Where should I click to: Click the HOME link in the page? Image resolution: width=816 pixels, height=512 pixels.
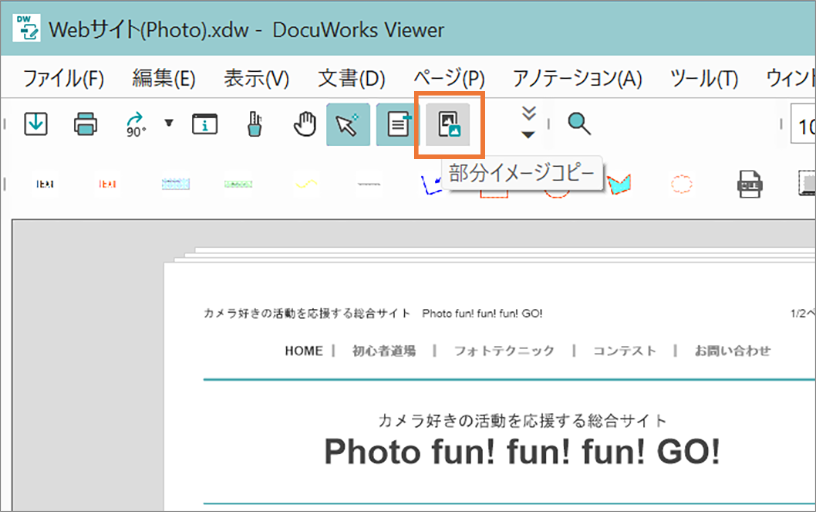[304, 351]
